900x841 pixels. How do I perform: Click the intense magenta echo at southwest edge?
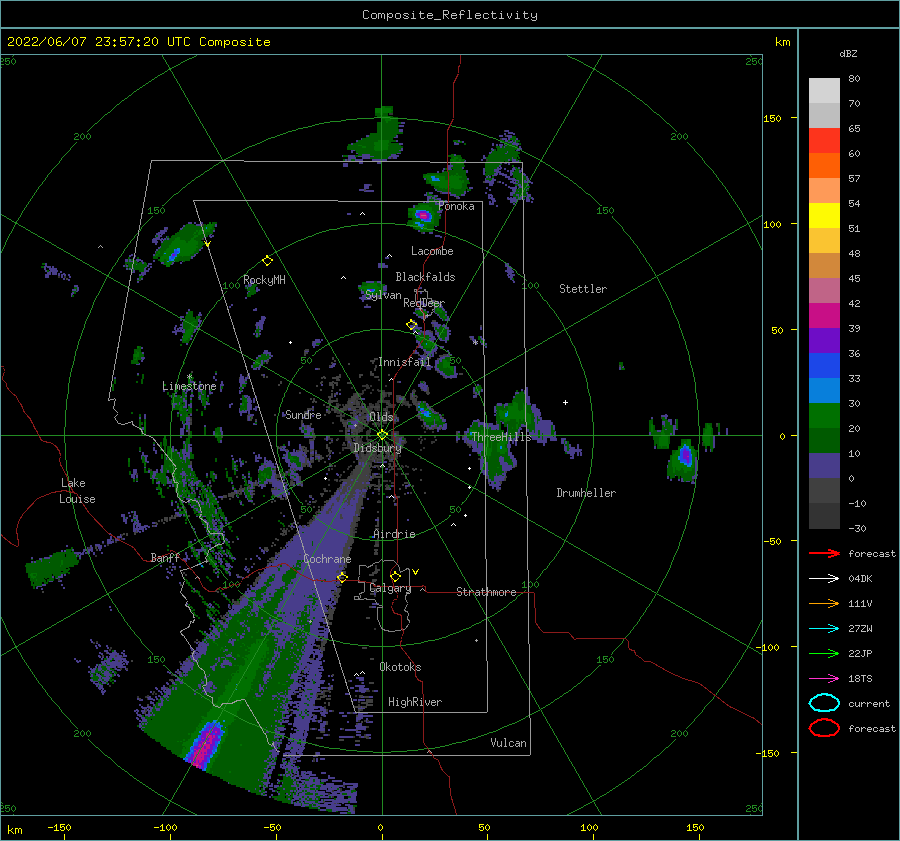[x=205, y=745]
